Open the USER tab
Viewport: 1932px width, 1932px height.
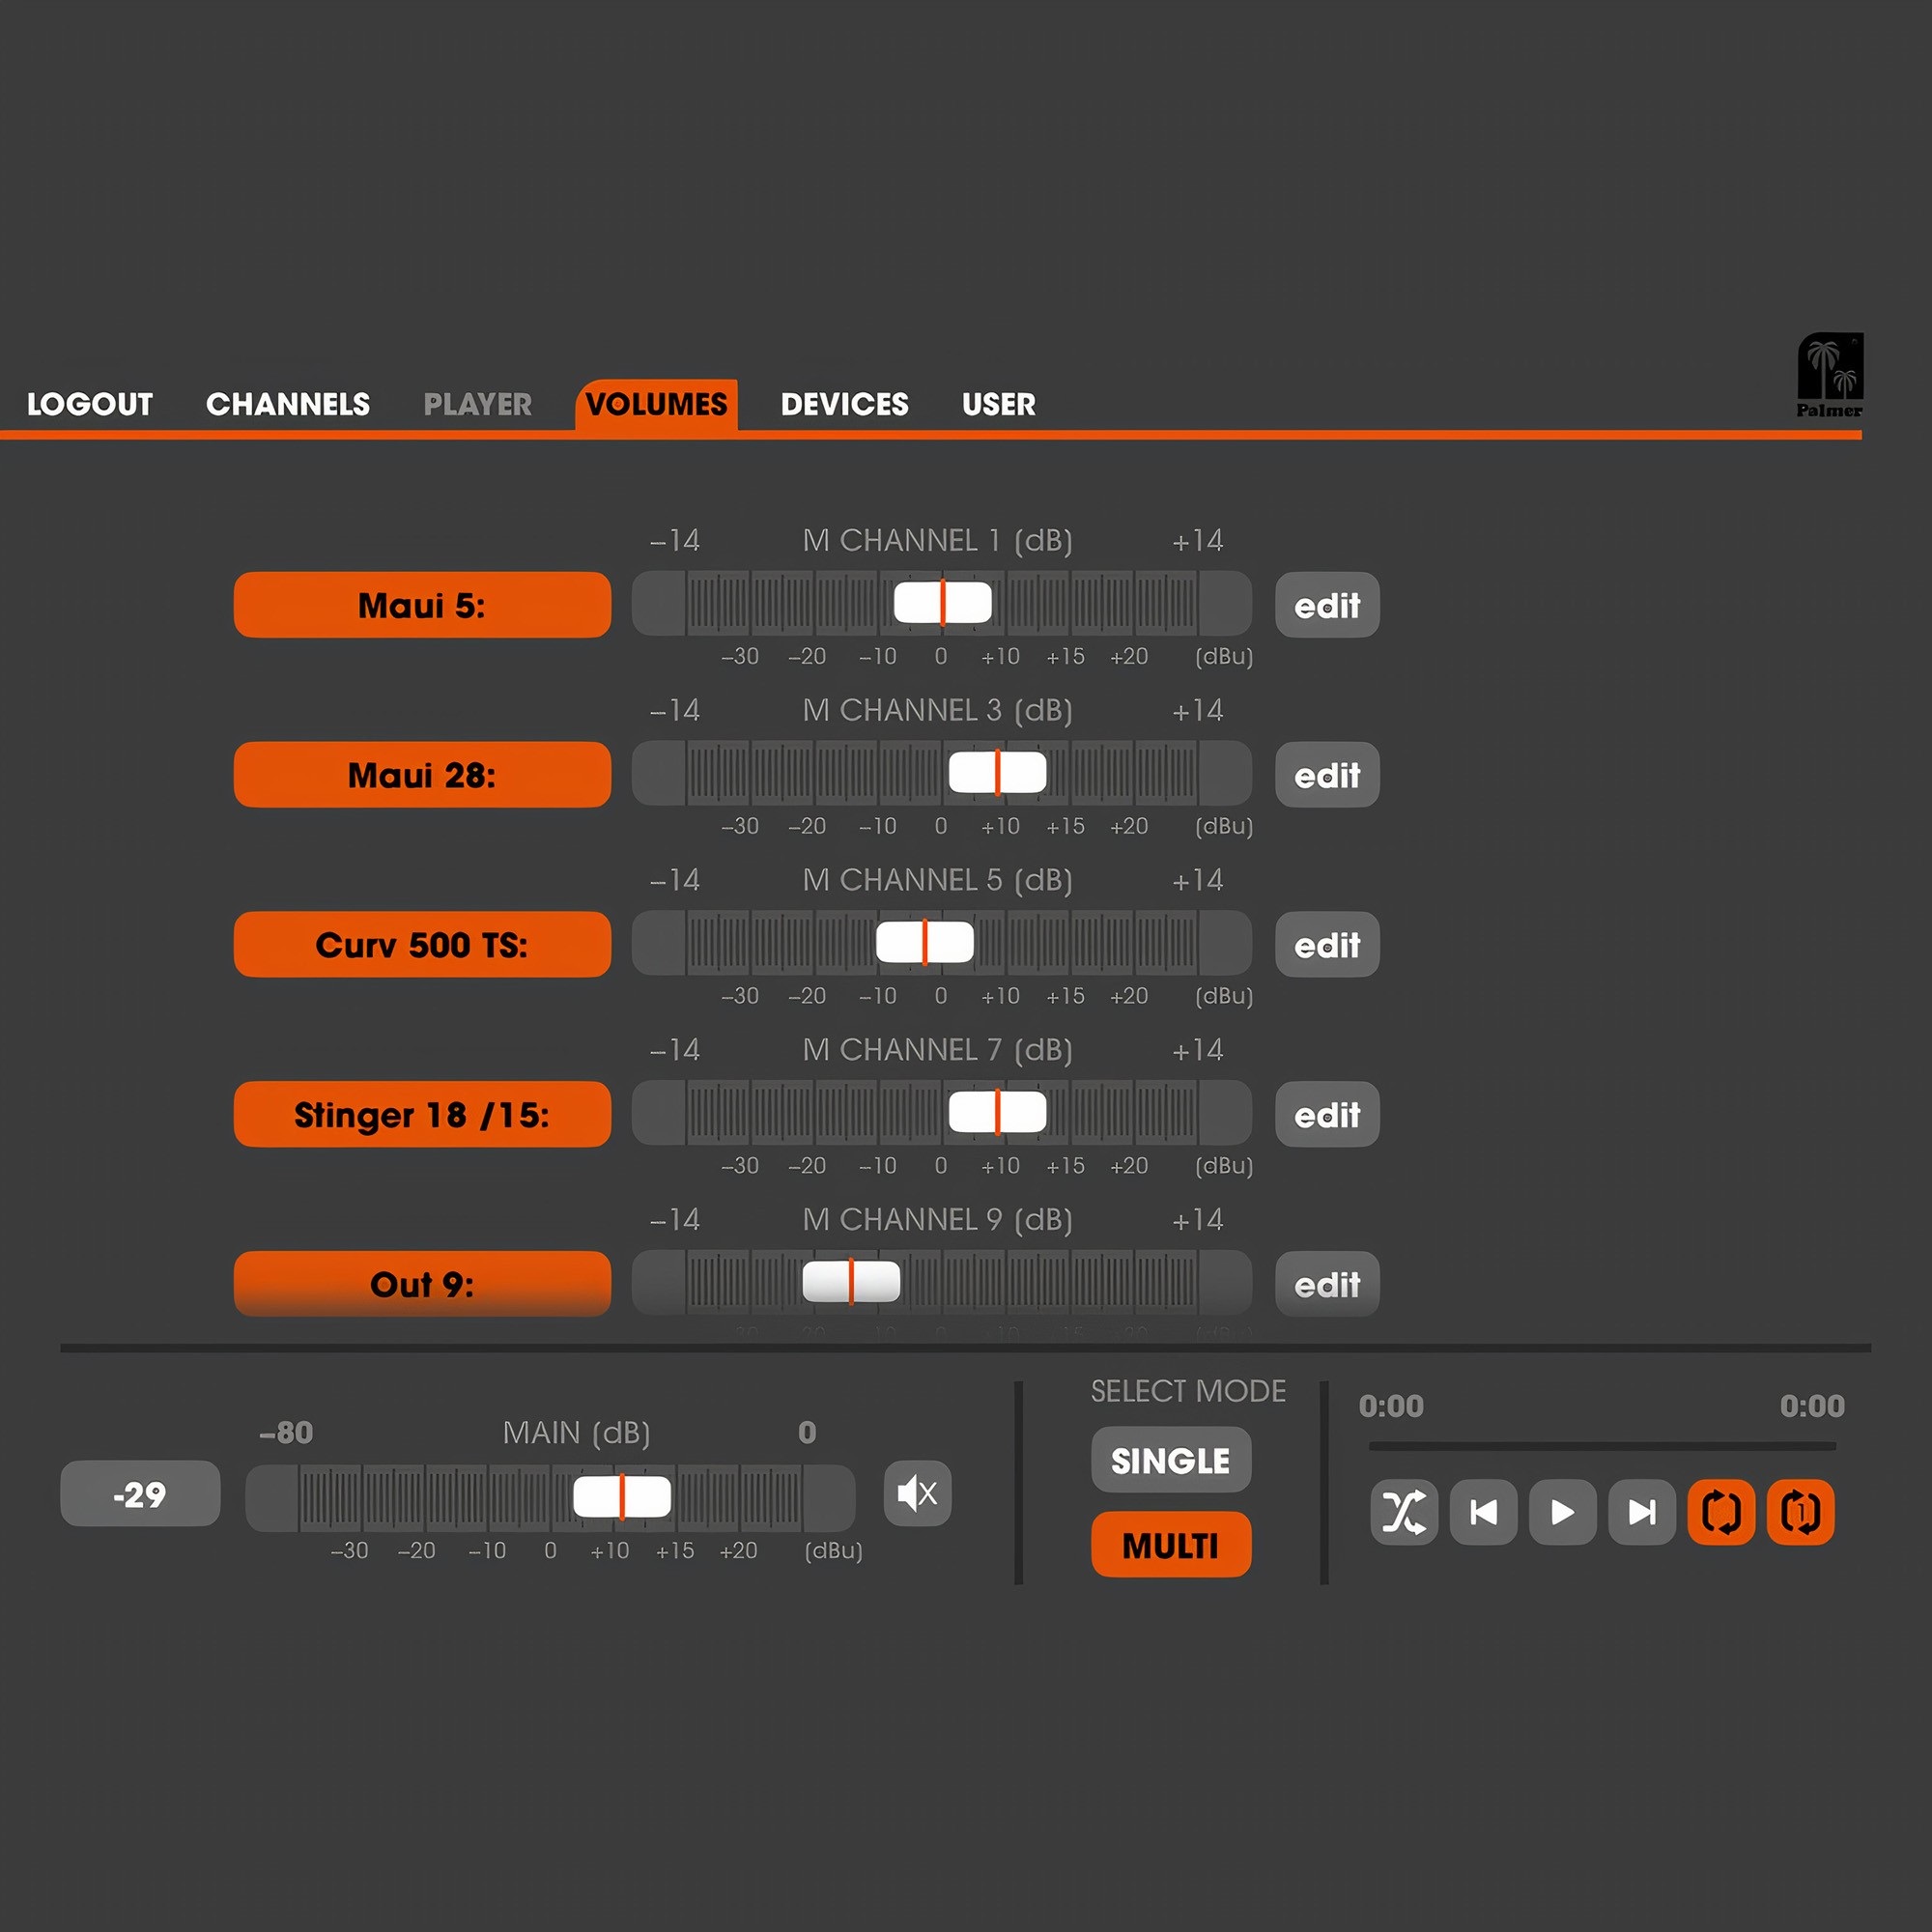tap(998, 404)
